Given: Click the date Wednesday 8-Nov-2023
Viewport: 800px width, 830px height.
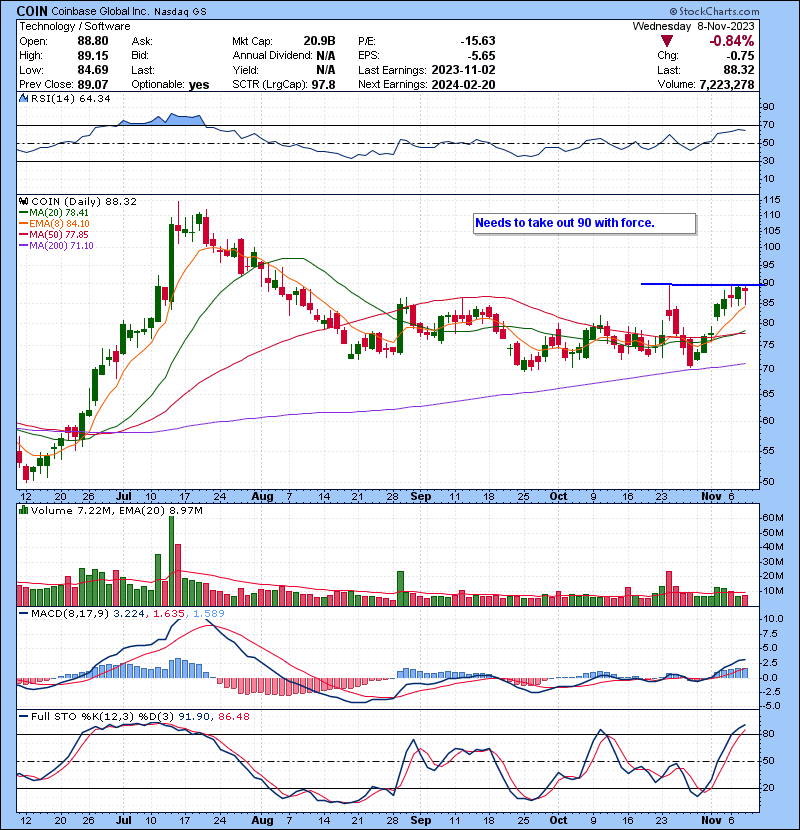Looking at the screenshot, I should click(x=693, y=26).
